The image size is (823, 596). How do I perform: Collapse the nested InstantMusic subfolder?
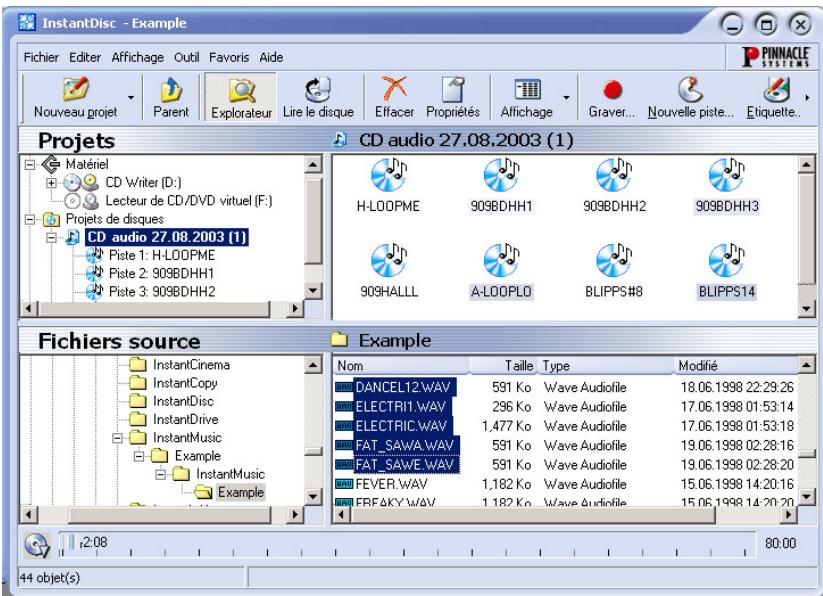[x=161, y=474]
